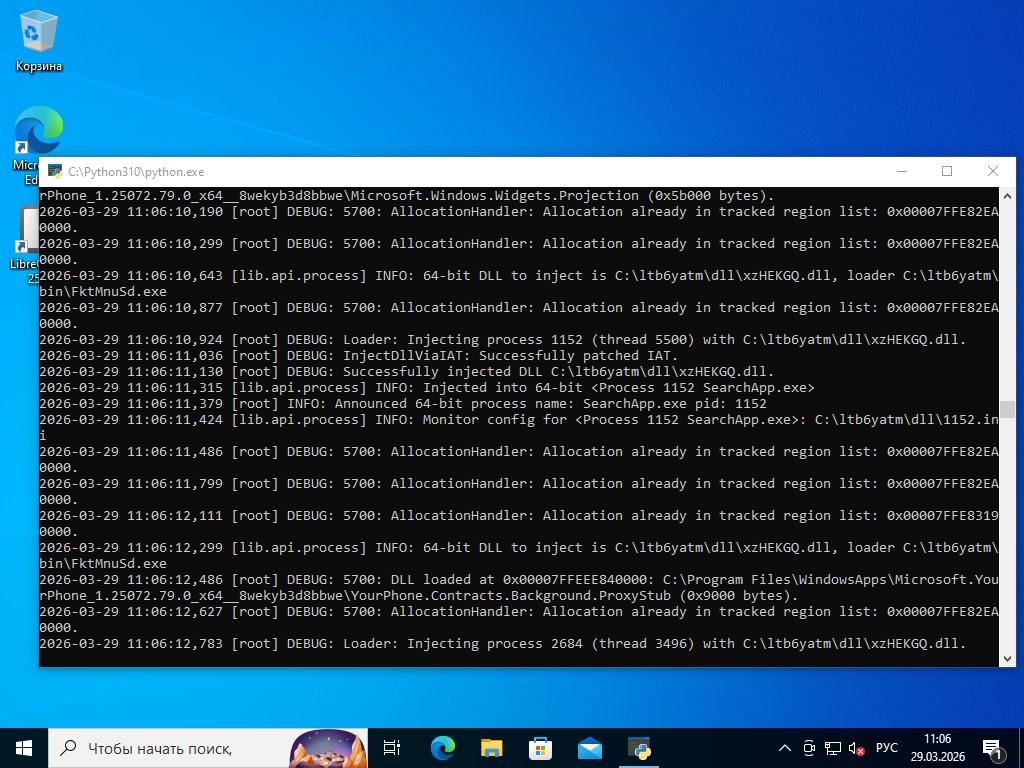
Task: Expand the hidden system tray icons
Action: click(x=785, y=748)
